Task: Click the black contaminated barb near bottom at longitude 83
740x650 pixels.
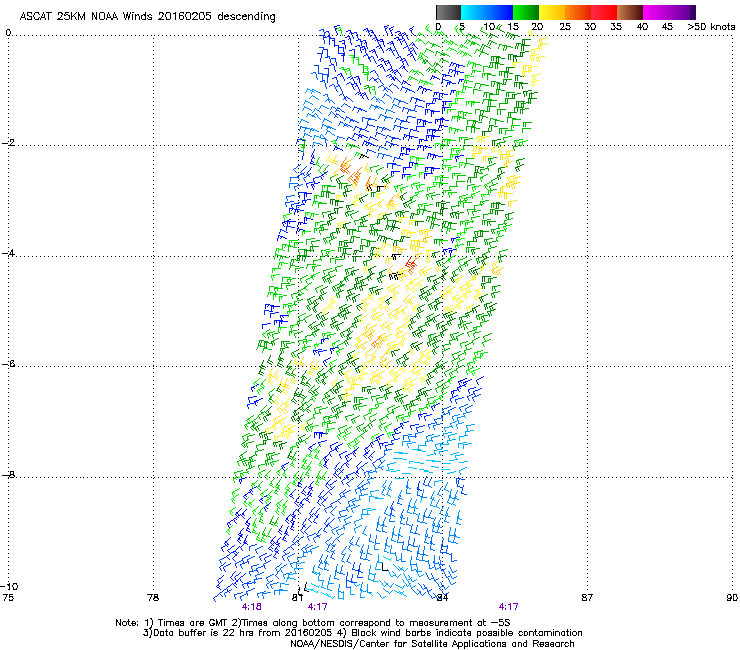Action: pyautogui.click(x=383, y=566)
